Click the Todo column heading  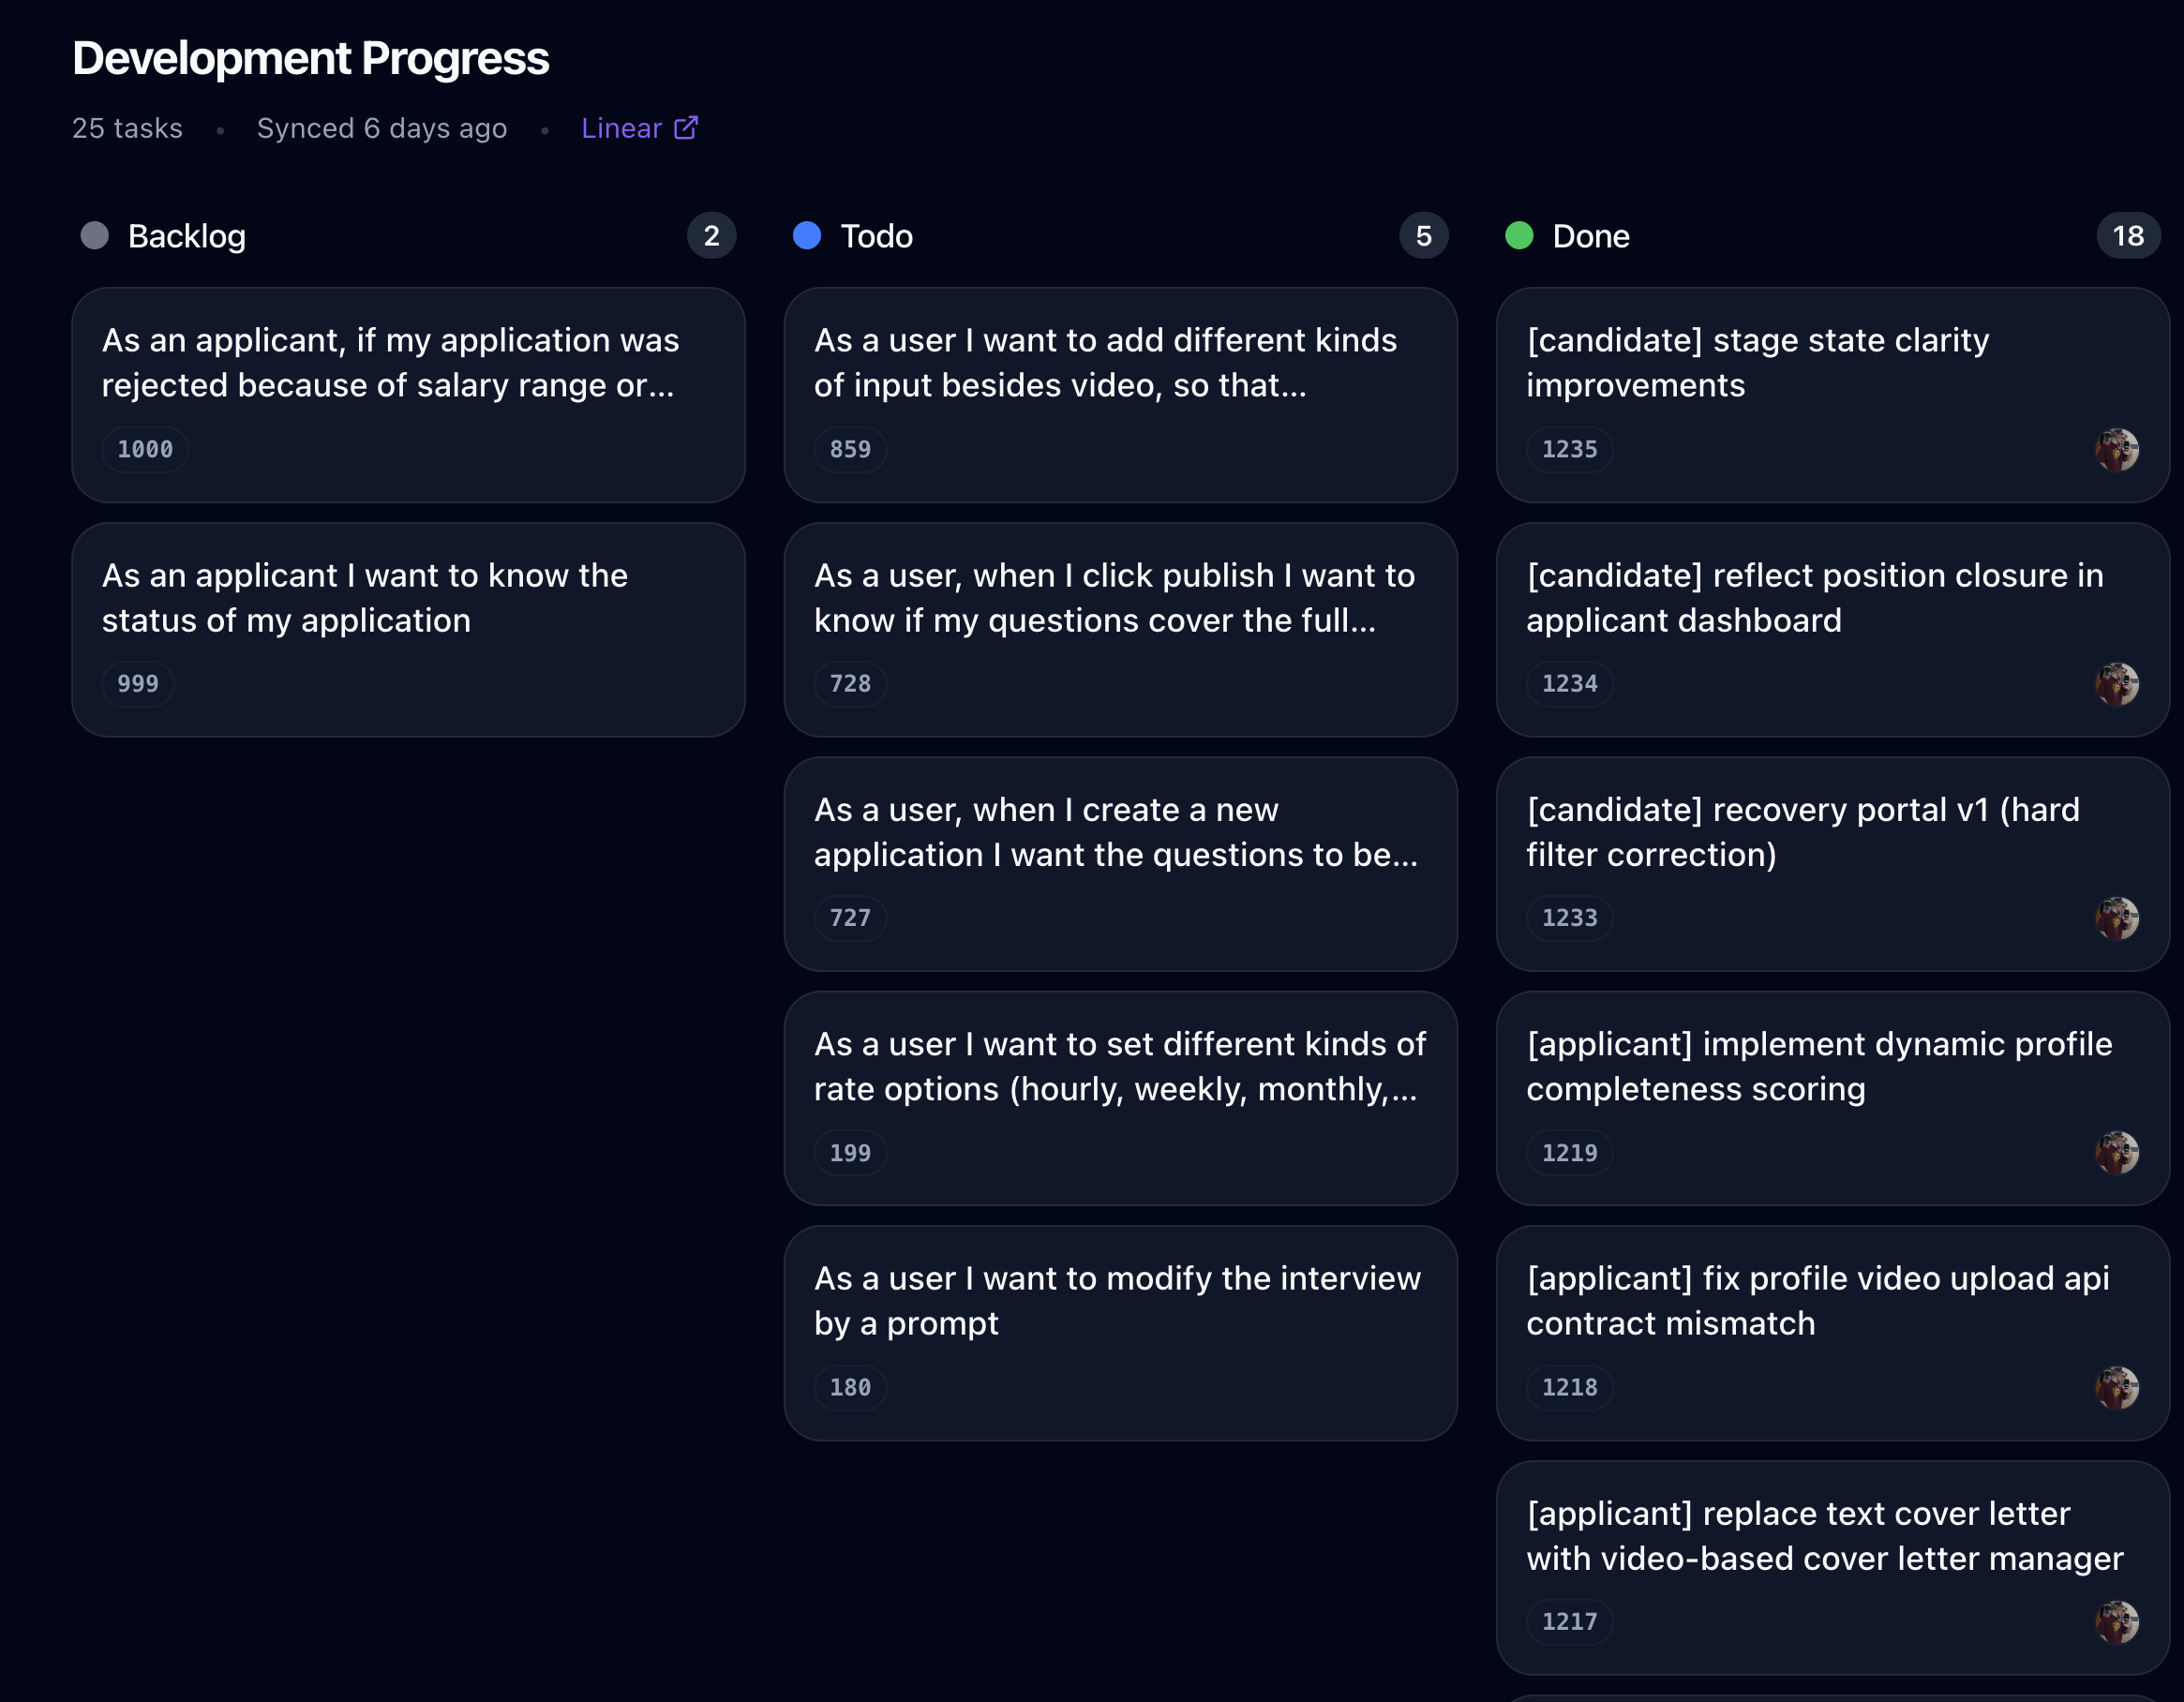pyautogui.click(x=876, y=237)
